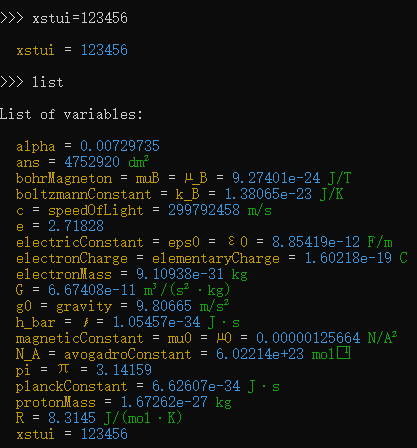Click the magneticConstant variable name
The height and width of the screenshot is (448, 417).
click(80, 338)
